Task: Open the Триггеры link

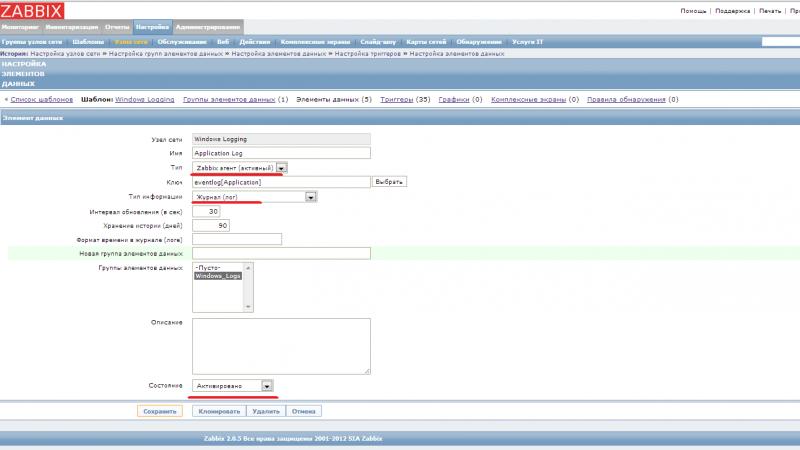Action: click(x=397, y=100)
